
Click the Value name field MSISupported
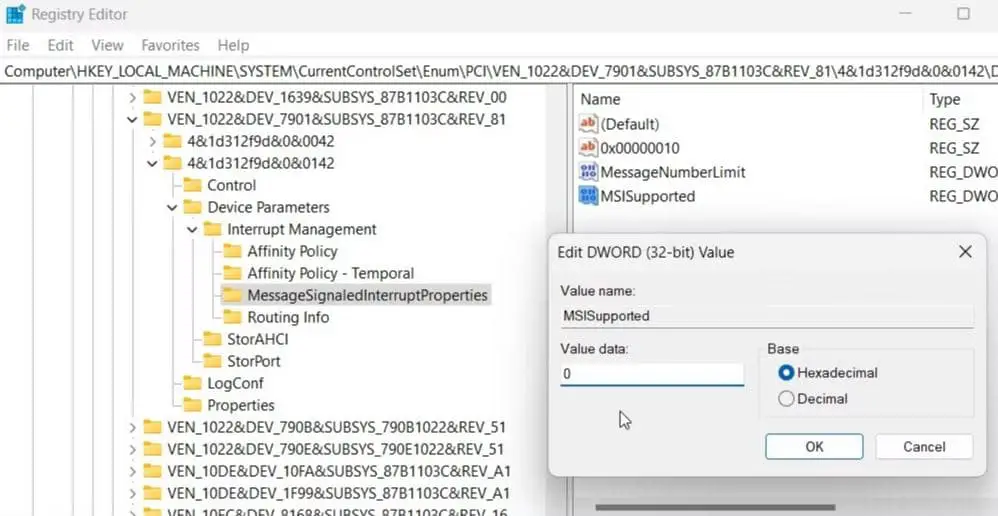click(x=767, y=316)
